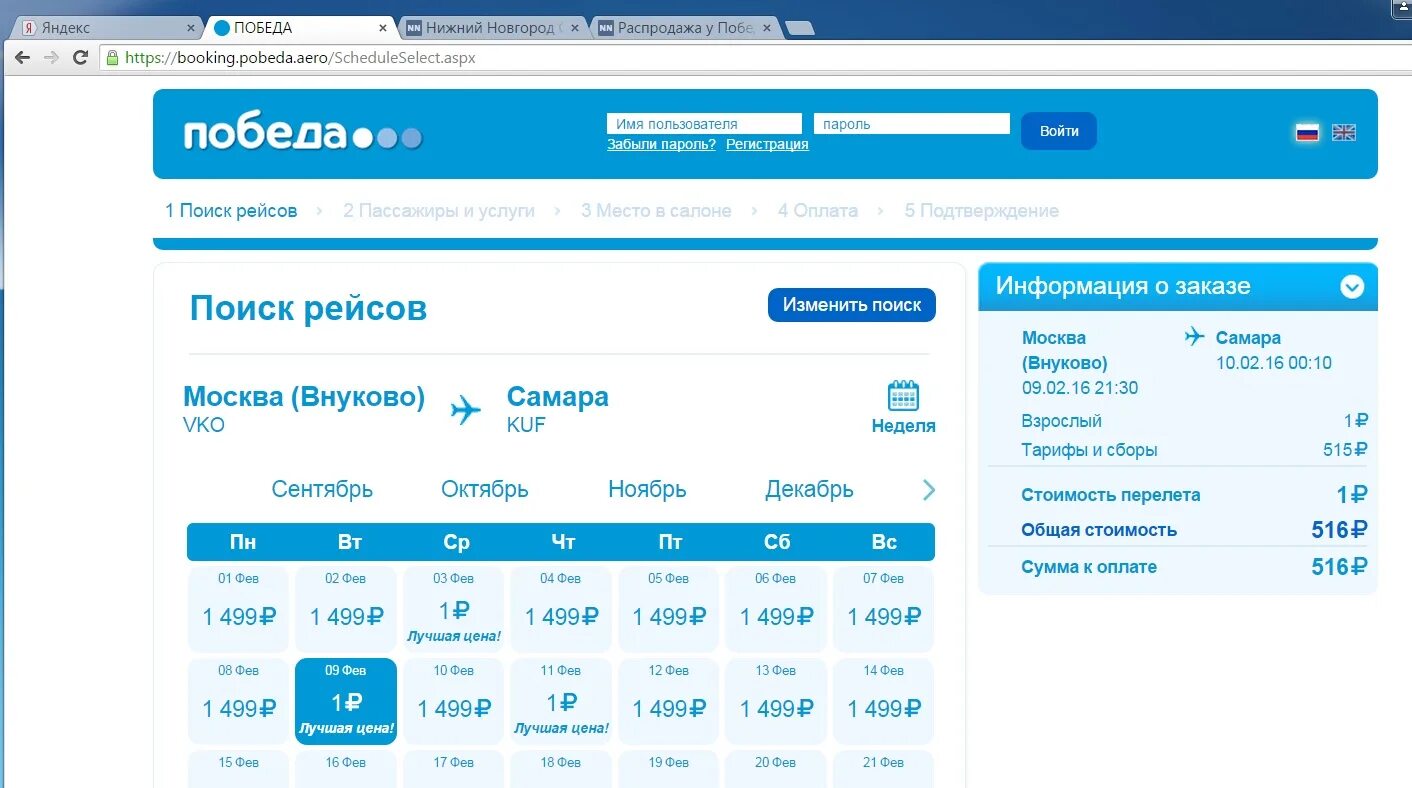Select 11 Фев best price 1₽
The image size is (1412, 788).
(x=561, y=701)
